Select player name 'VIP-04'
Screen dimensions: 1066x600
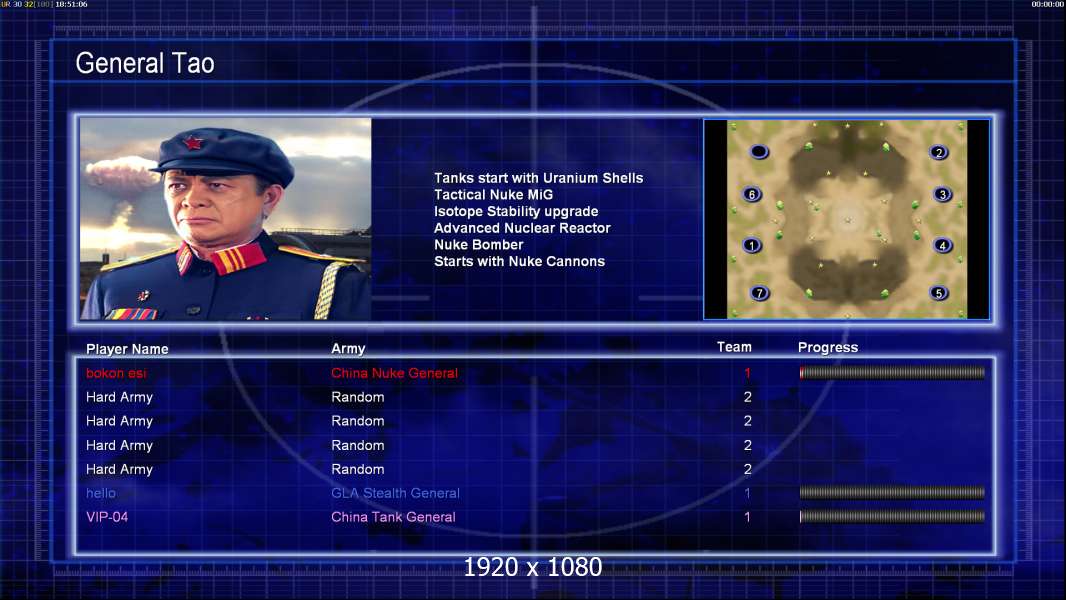pos(107,517)
